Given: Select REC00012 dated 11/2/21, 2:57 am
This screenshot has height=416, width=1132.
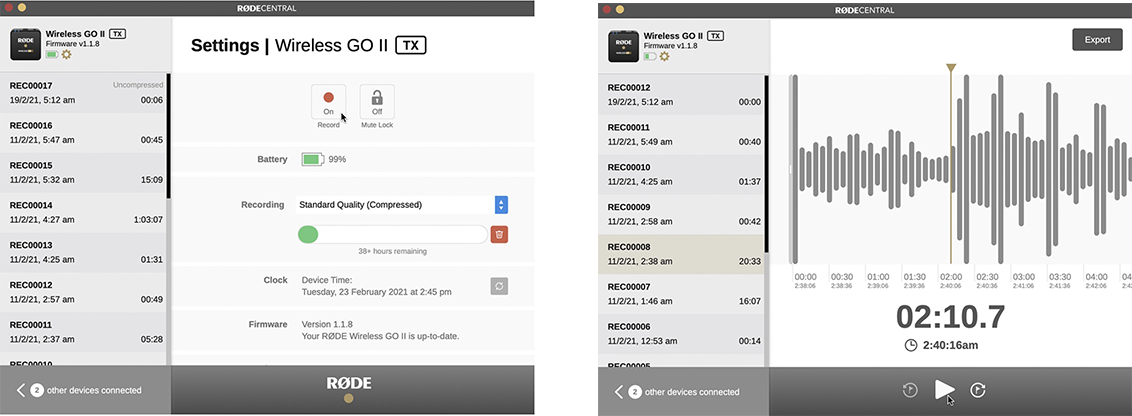Looking at the screenshot, I should pos(84,292).
